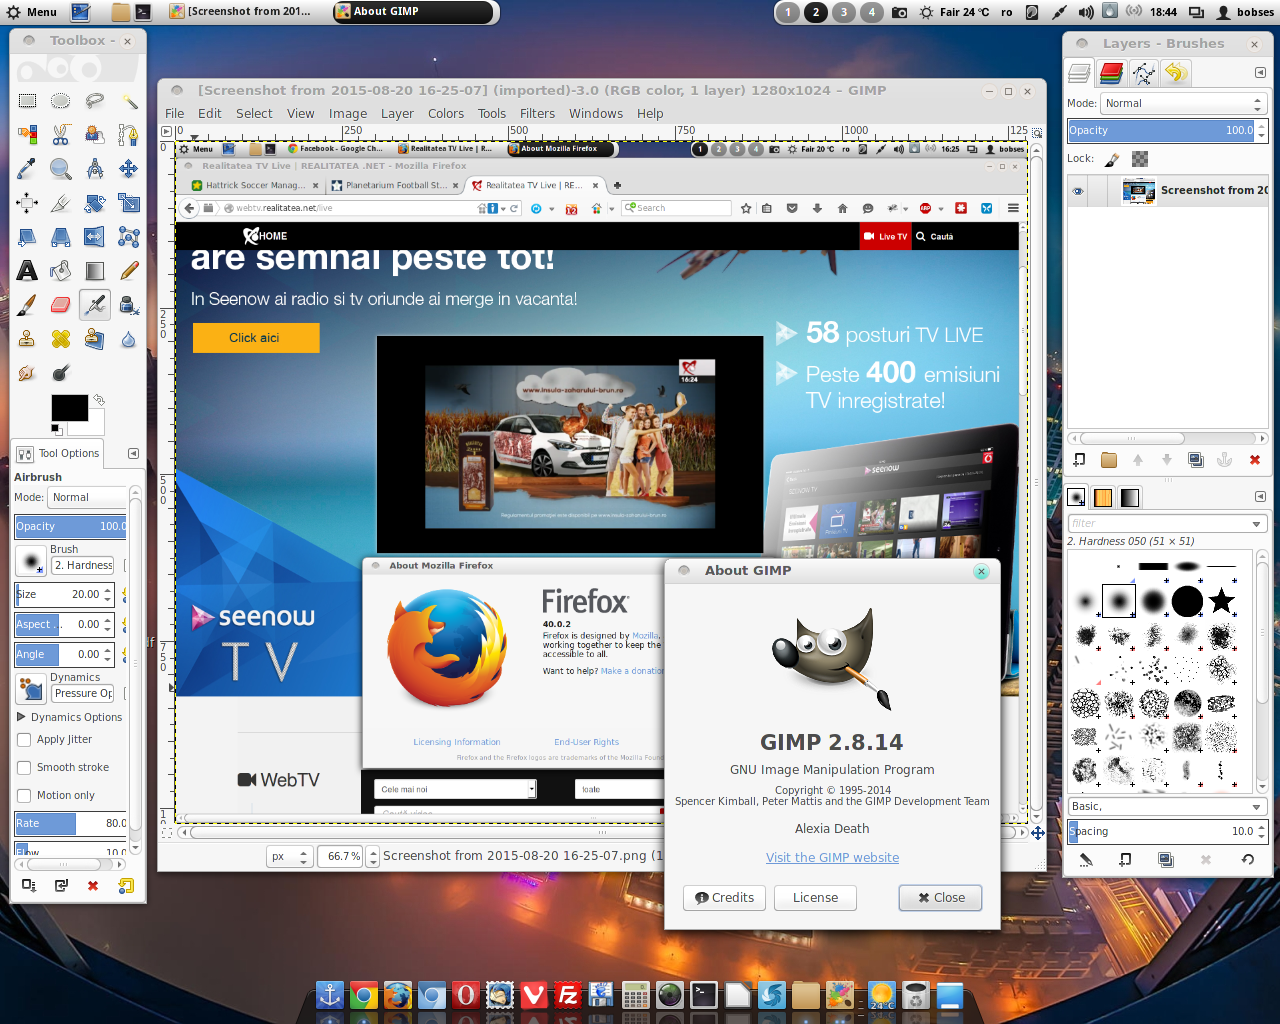Toggle the chain link for Screenshot layer
This screenshot has height=1024, width=1280.
[x=1098, y=191]
